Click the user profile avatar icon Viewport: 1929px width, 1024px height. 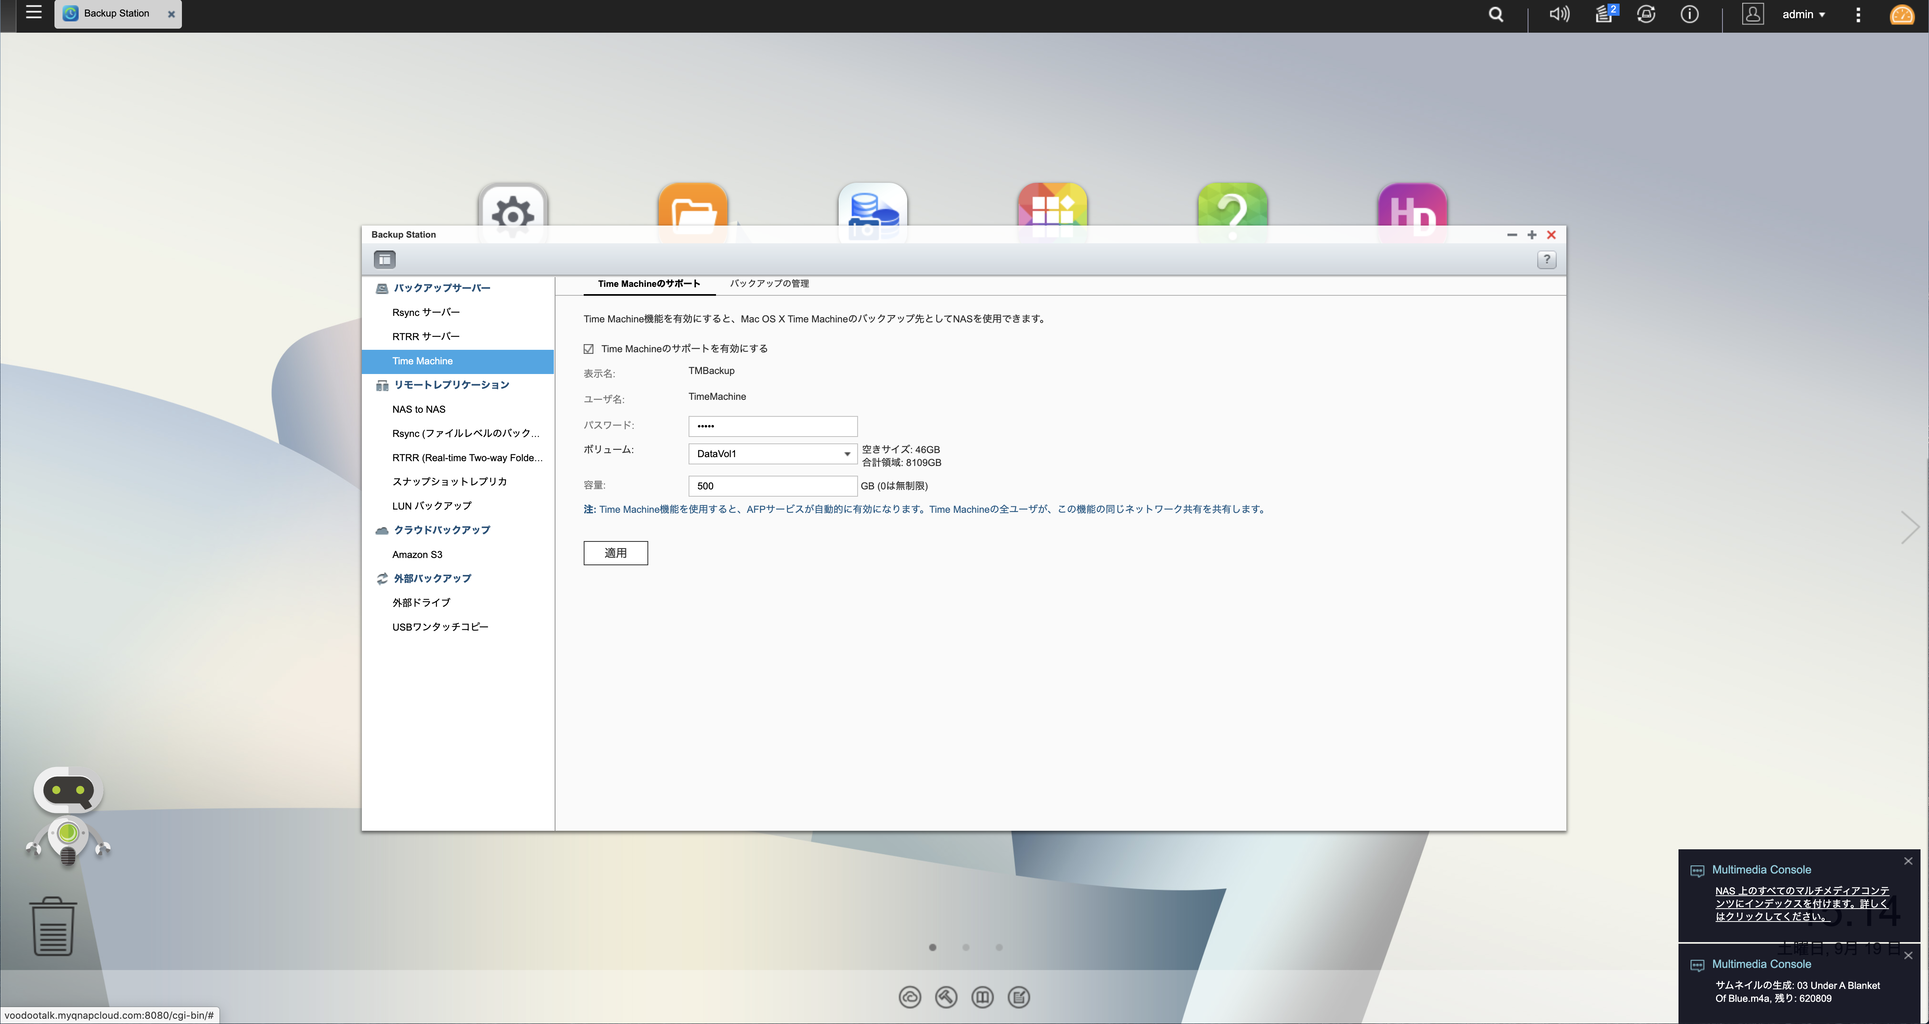(1753, 14)
